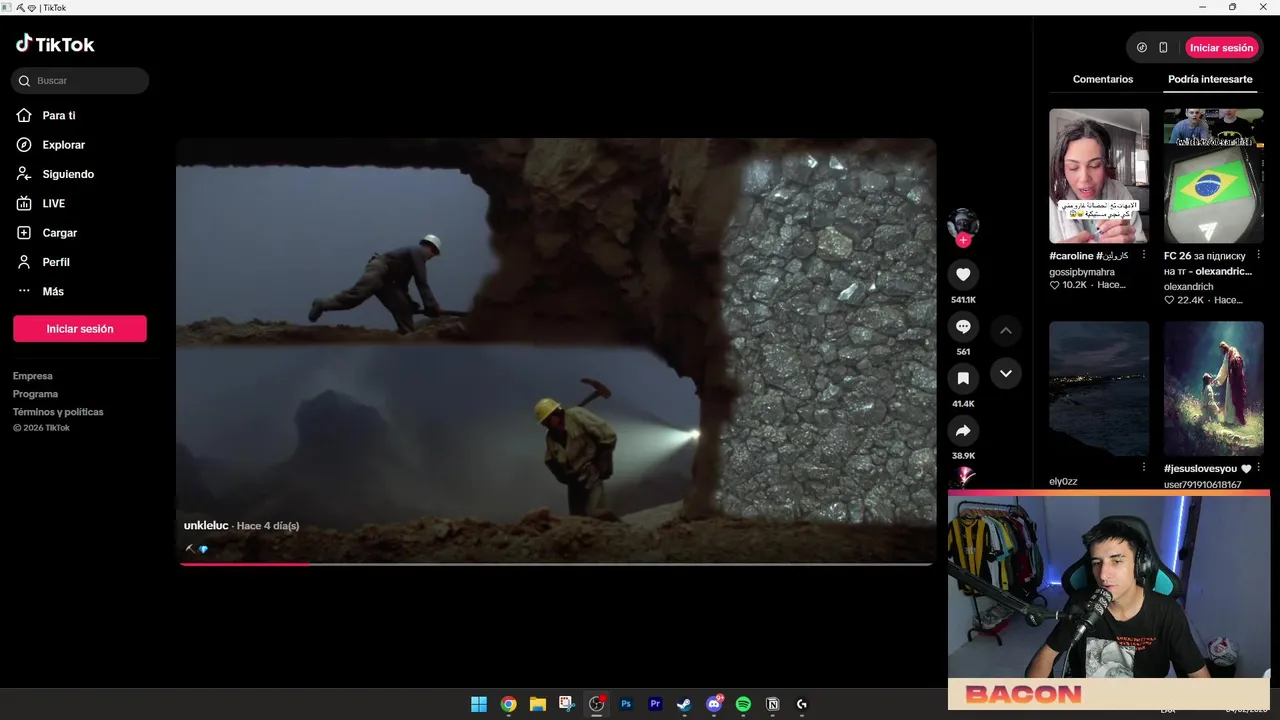1280x720 pixels.
Task: Switch to the Comentarios tab
Action: coord(1103,79)
